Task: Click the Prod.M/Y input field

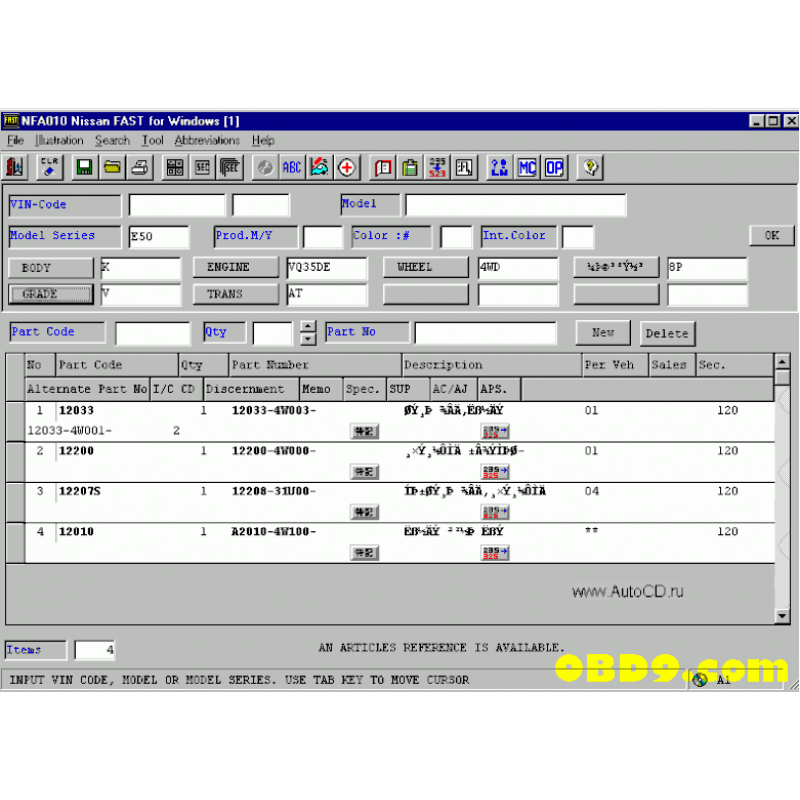Action: [x=322, y=237]
